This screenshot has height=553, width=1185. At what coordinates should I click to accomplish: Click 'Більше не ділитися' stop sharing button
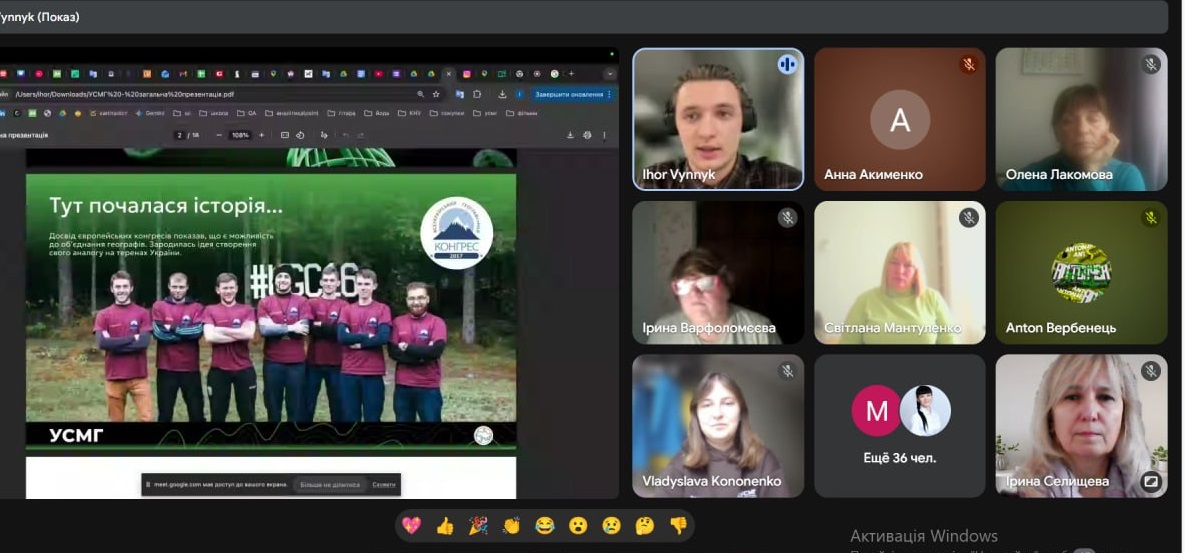pyautogui.click(x=330, y=485)
